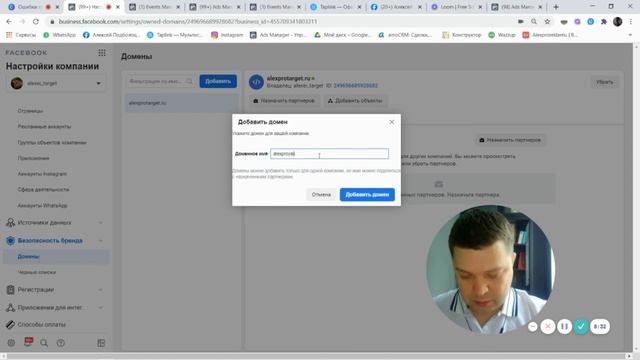Pause the Loom recording
Viewport: 640px width, 360px height.
tap(564, 326)
